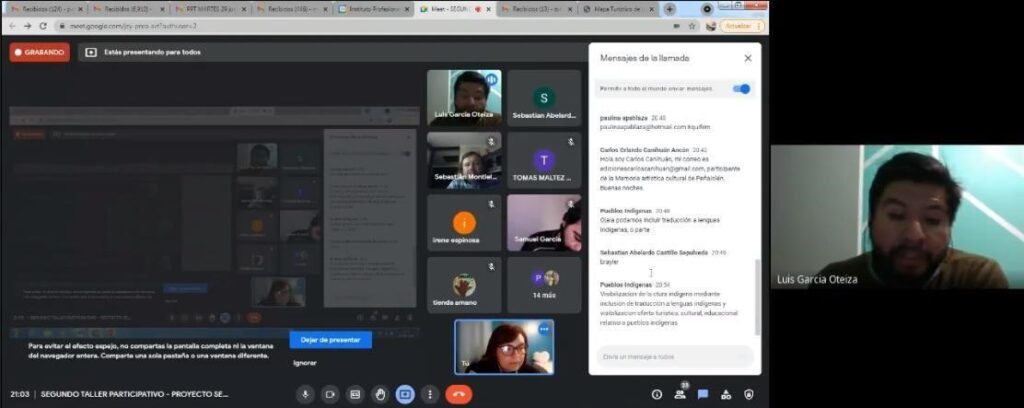Switch to the Instituto Profesional browser tab
The height and width of the screenshot is (408, 1024).
(372, 9)
